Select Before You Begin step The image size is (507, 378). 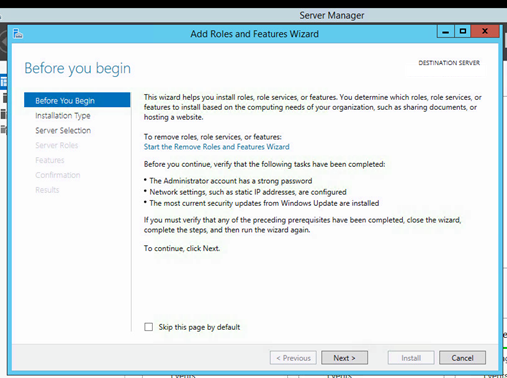[77, 100]
